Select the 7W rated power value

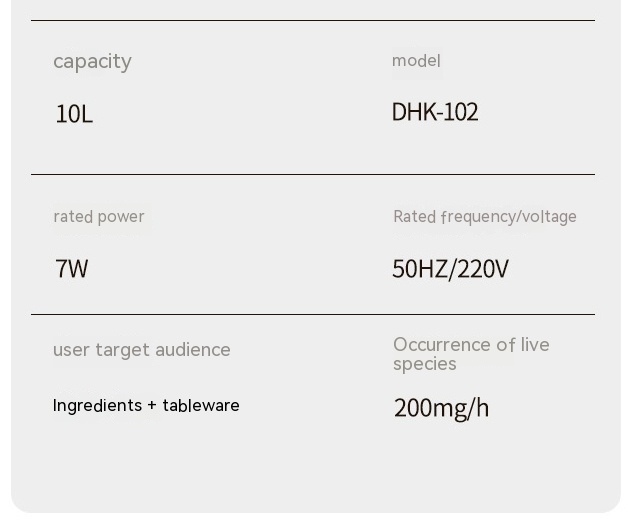point(72,269)
